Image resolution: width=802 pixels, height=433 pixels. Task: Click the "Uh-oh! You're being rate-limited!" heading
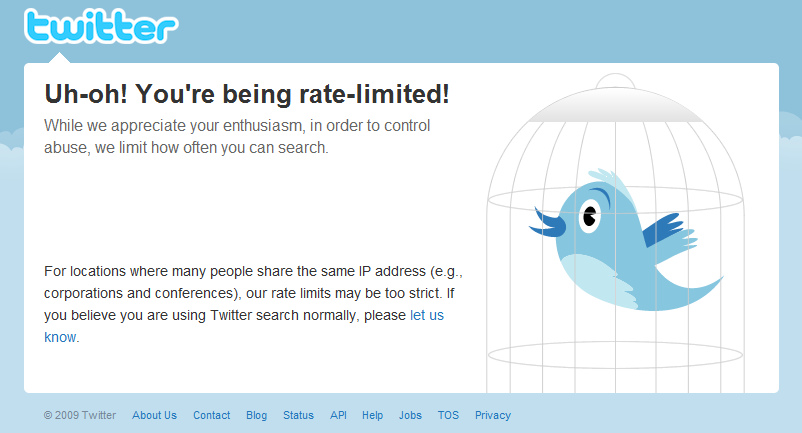tap(247, 94)
